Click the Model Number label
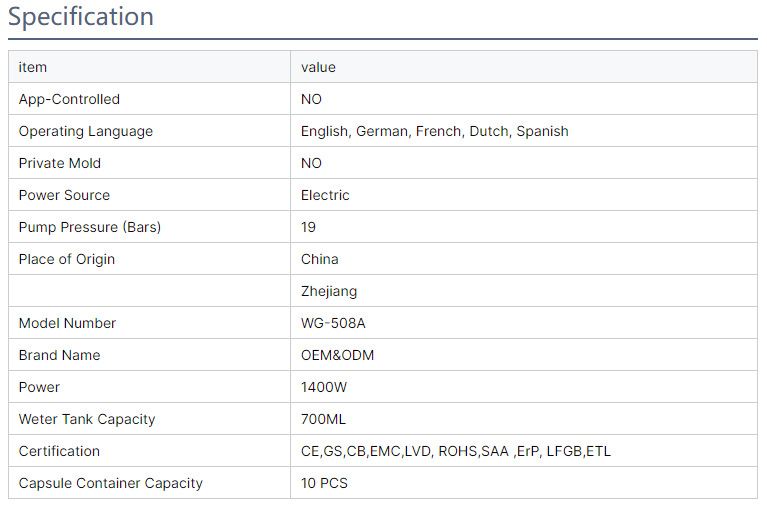Viewport: 767px width, 509px height. coord(67,323)
